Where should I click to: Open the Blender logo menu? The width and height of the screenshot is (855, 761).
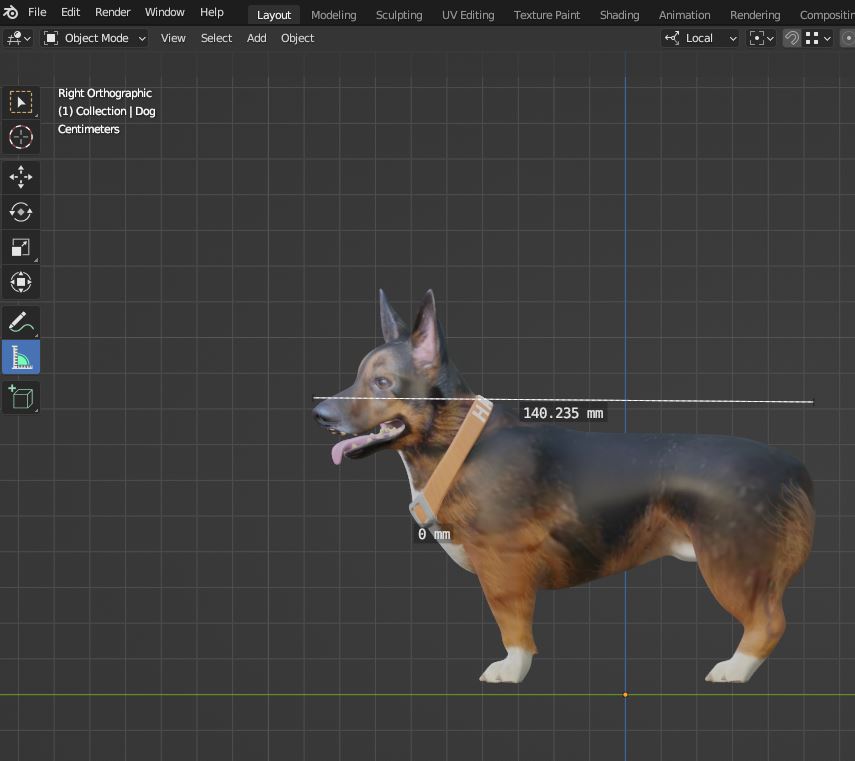[11, 13]
